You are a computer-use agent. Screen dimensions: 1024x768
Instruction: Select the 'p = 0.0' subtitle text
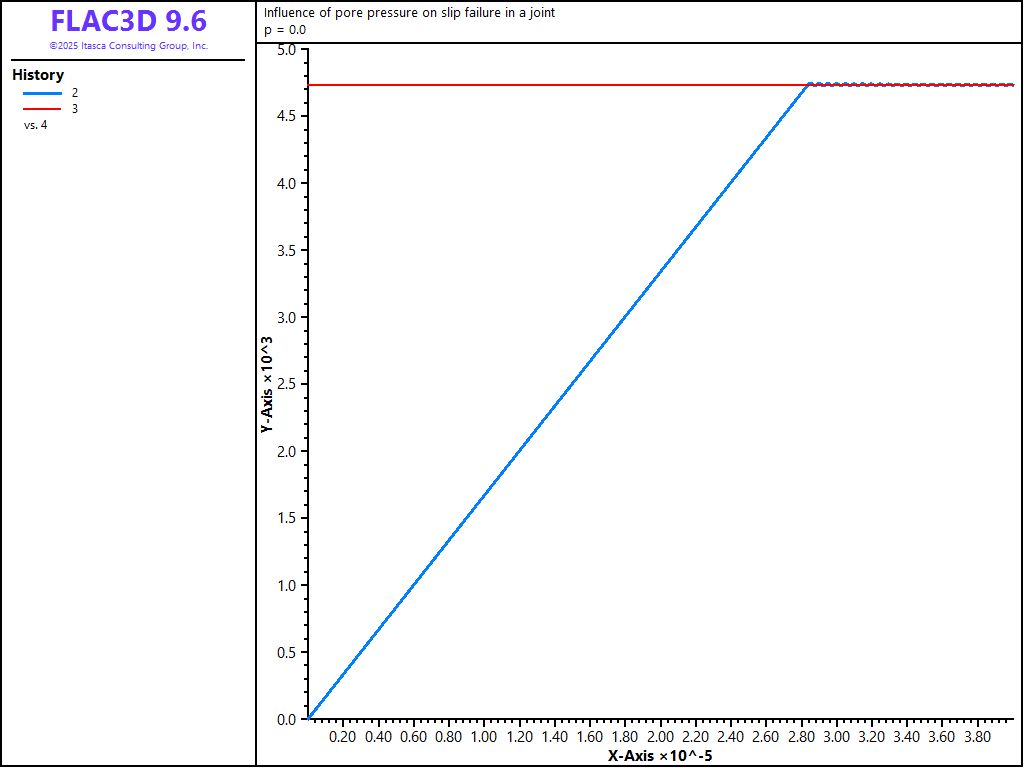pyautogui.click(x=285, y=30)
